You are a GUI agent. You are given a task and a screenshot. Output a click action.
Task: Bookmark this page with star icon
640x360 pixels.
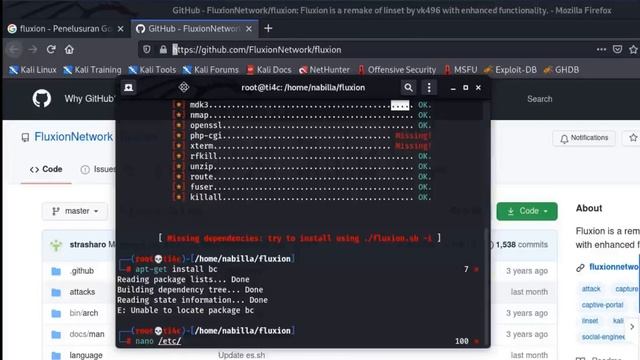point(633,49)
